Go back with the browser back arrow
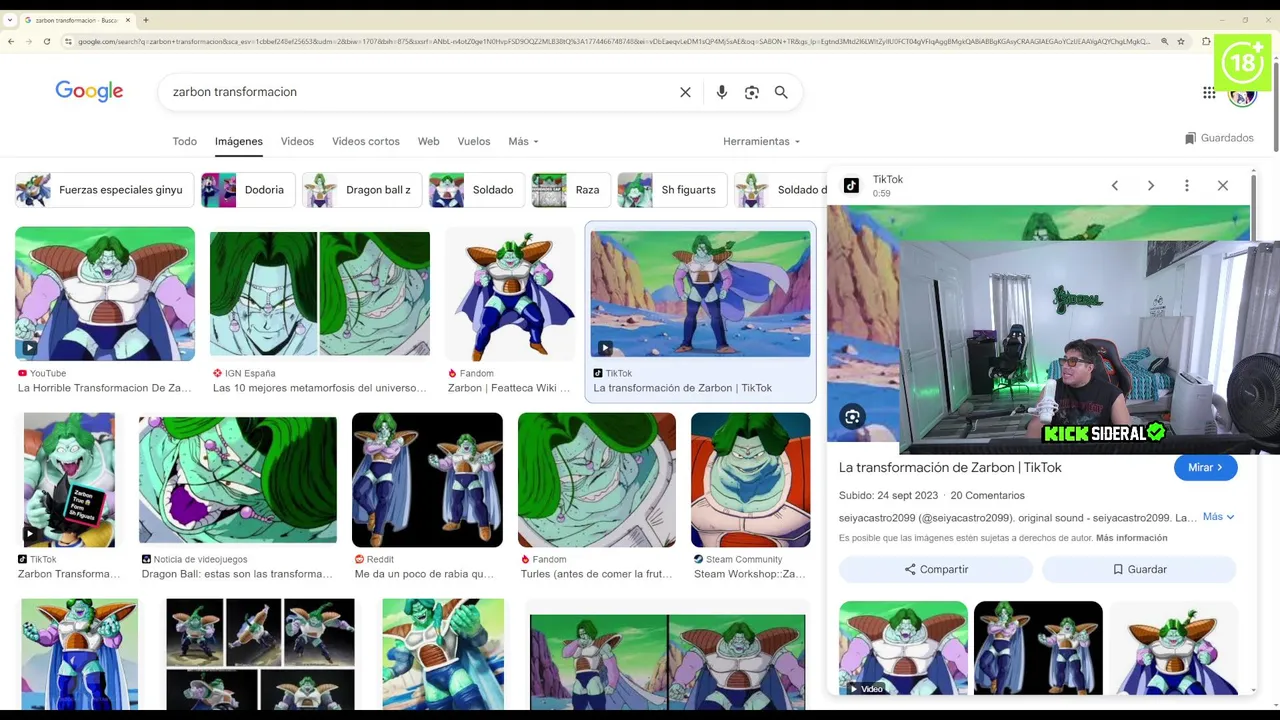The image size is (1280, 720). [x=11, y=41]
